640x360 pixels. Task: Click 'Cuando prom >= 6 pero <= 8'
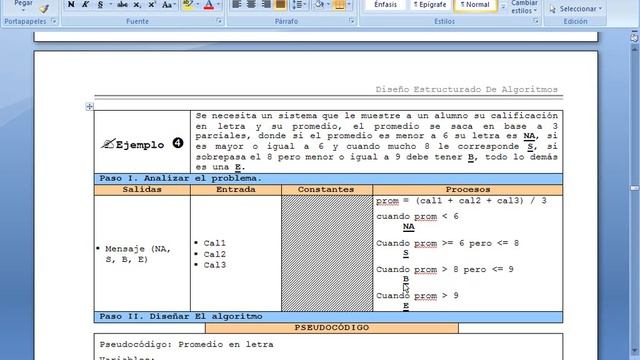point(447,243)
